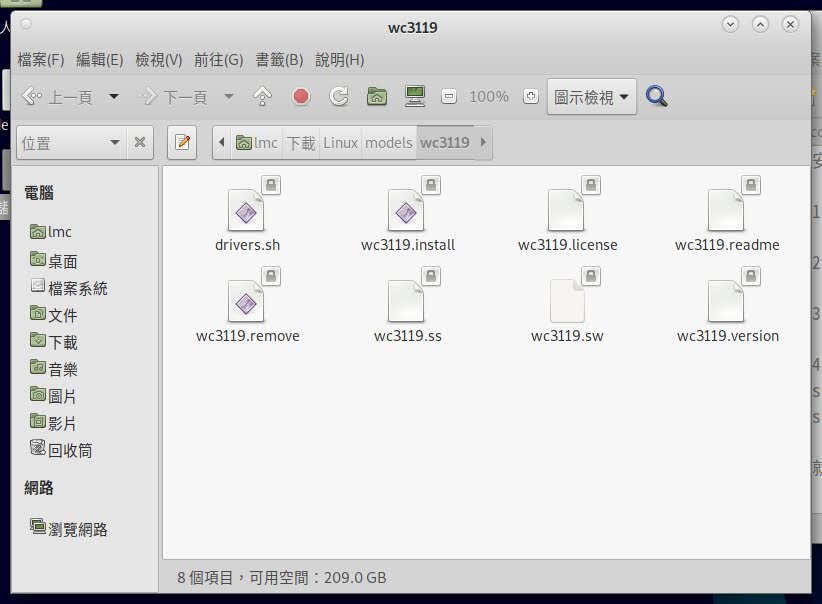
Task: Click the 網路 sidebar section heading
Action: (x=39, y=488)
